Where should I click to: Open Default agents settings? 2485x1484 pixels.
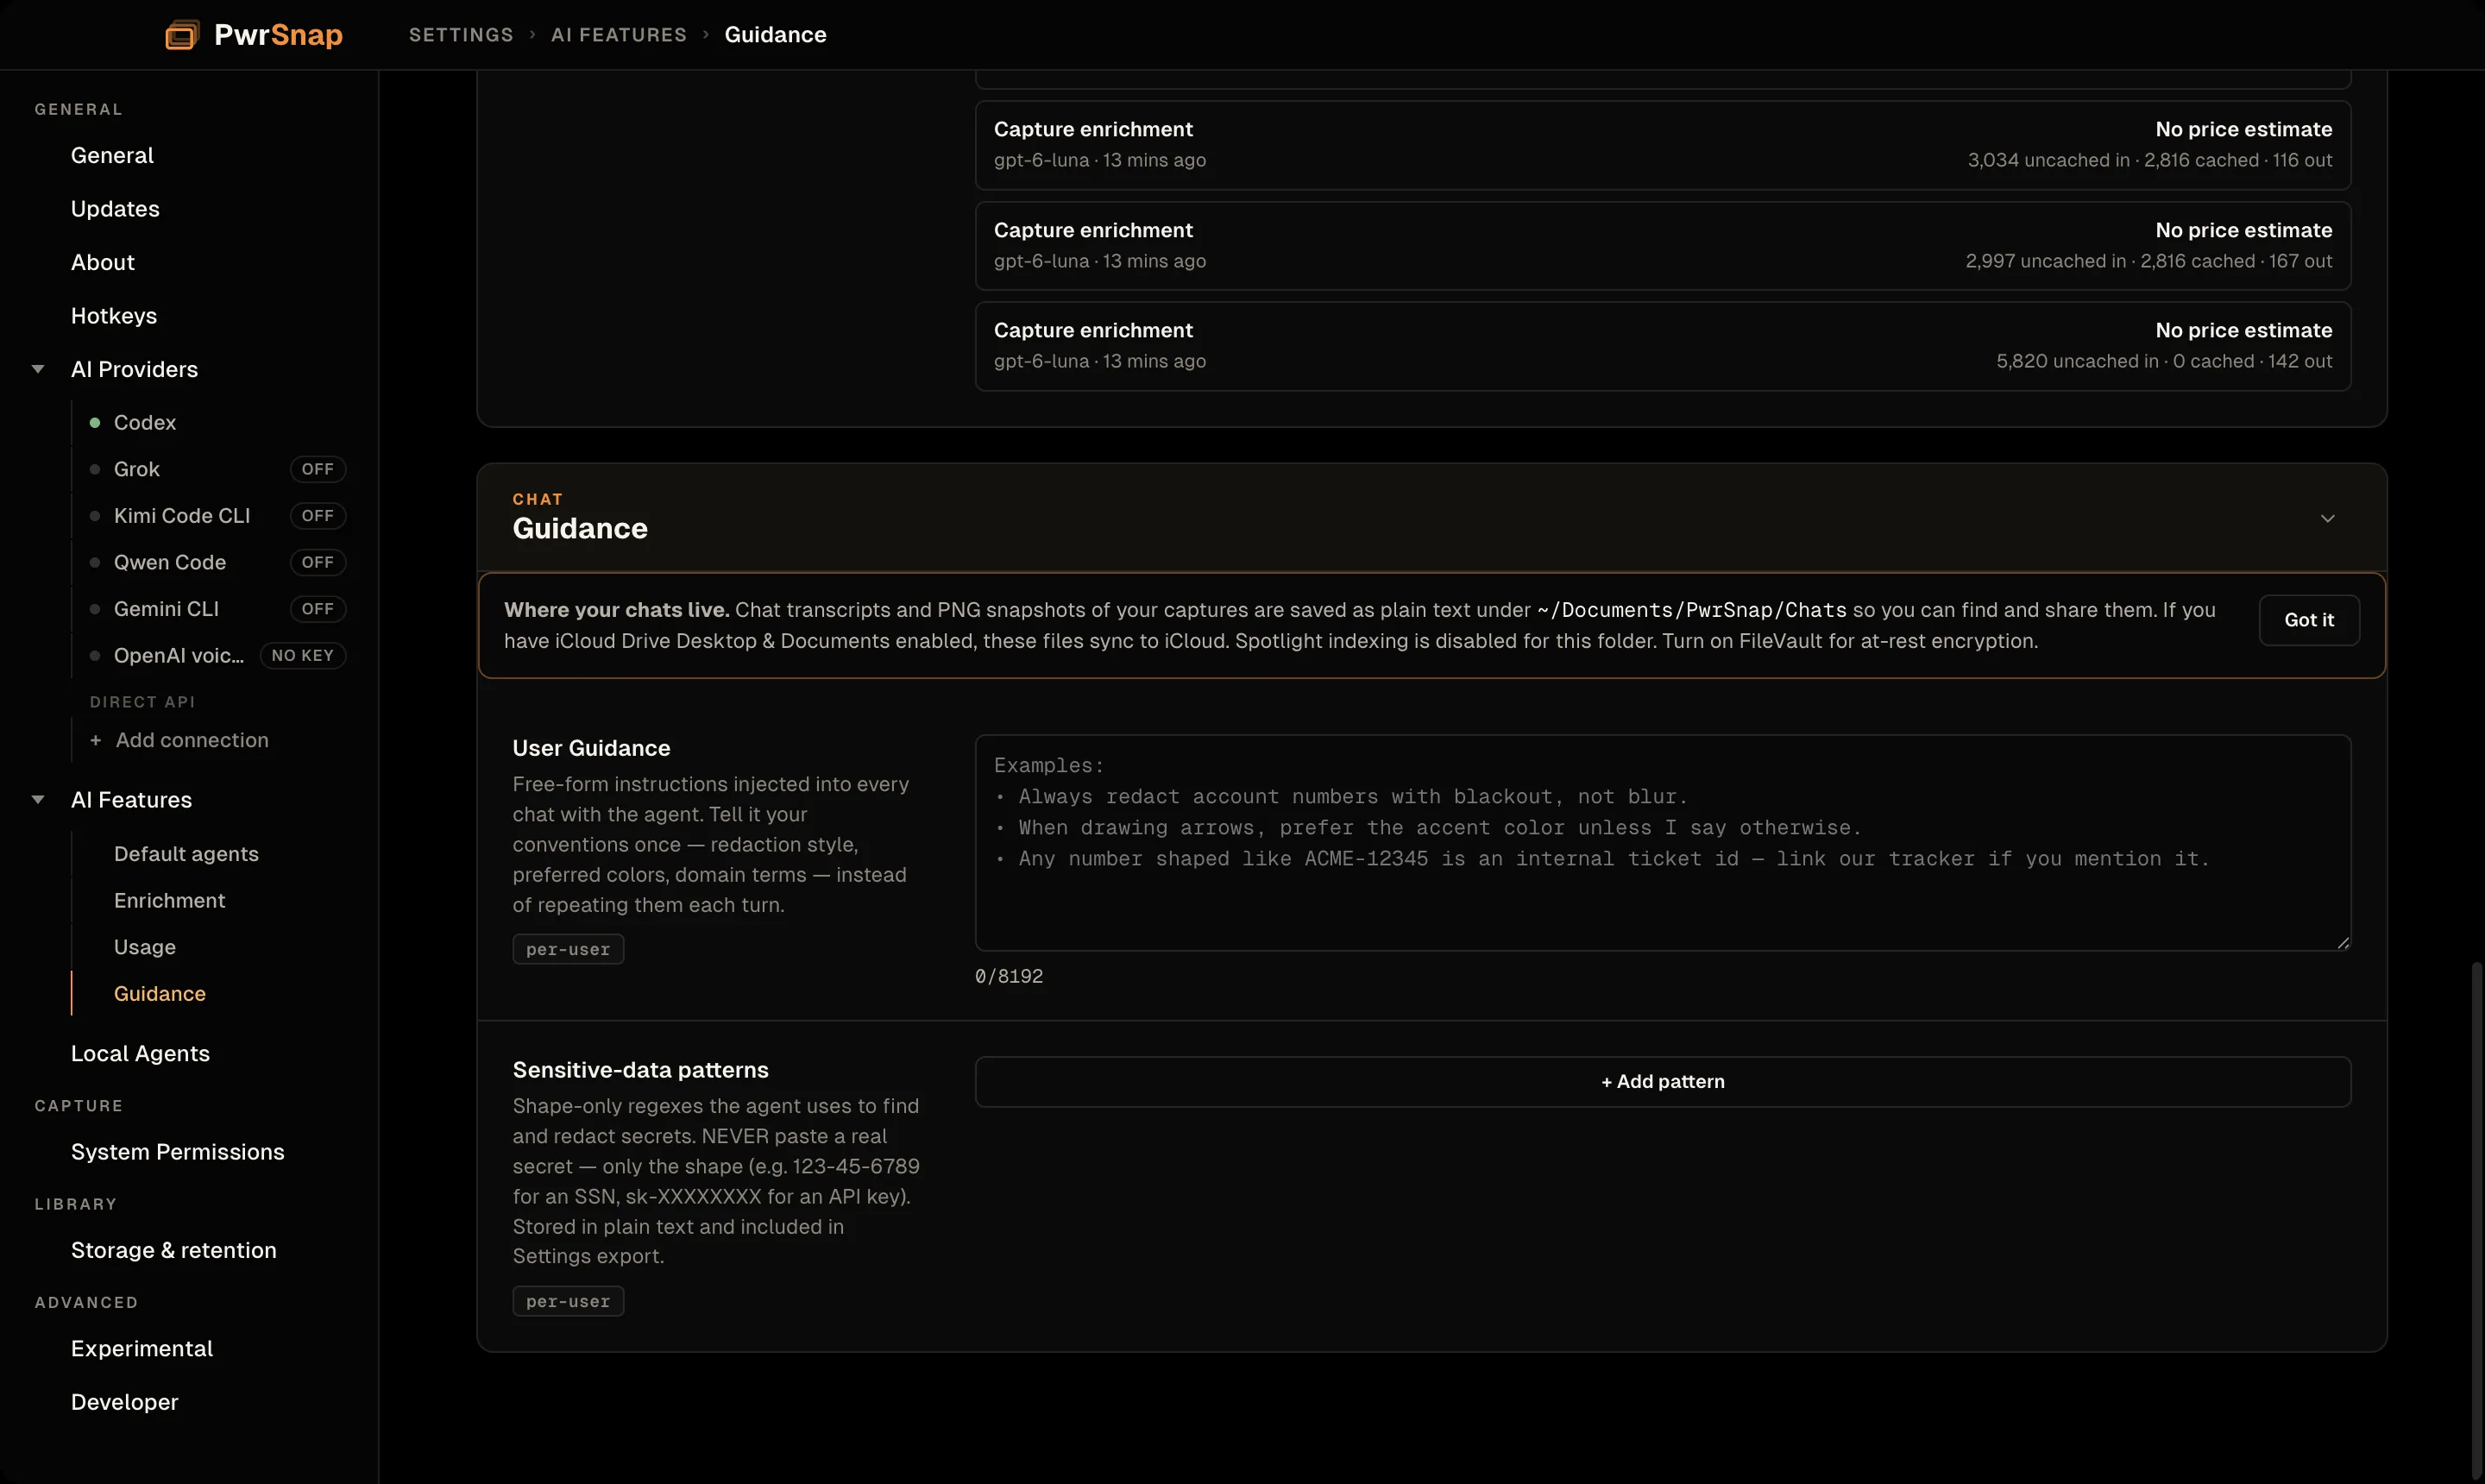186,854
